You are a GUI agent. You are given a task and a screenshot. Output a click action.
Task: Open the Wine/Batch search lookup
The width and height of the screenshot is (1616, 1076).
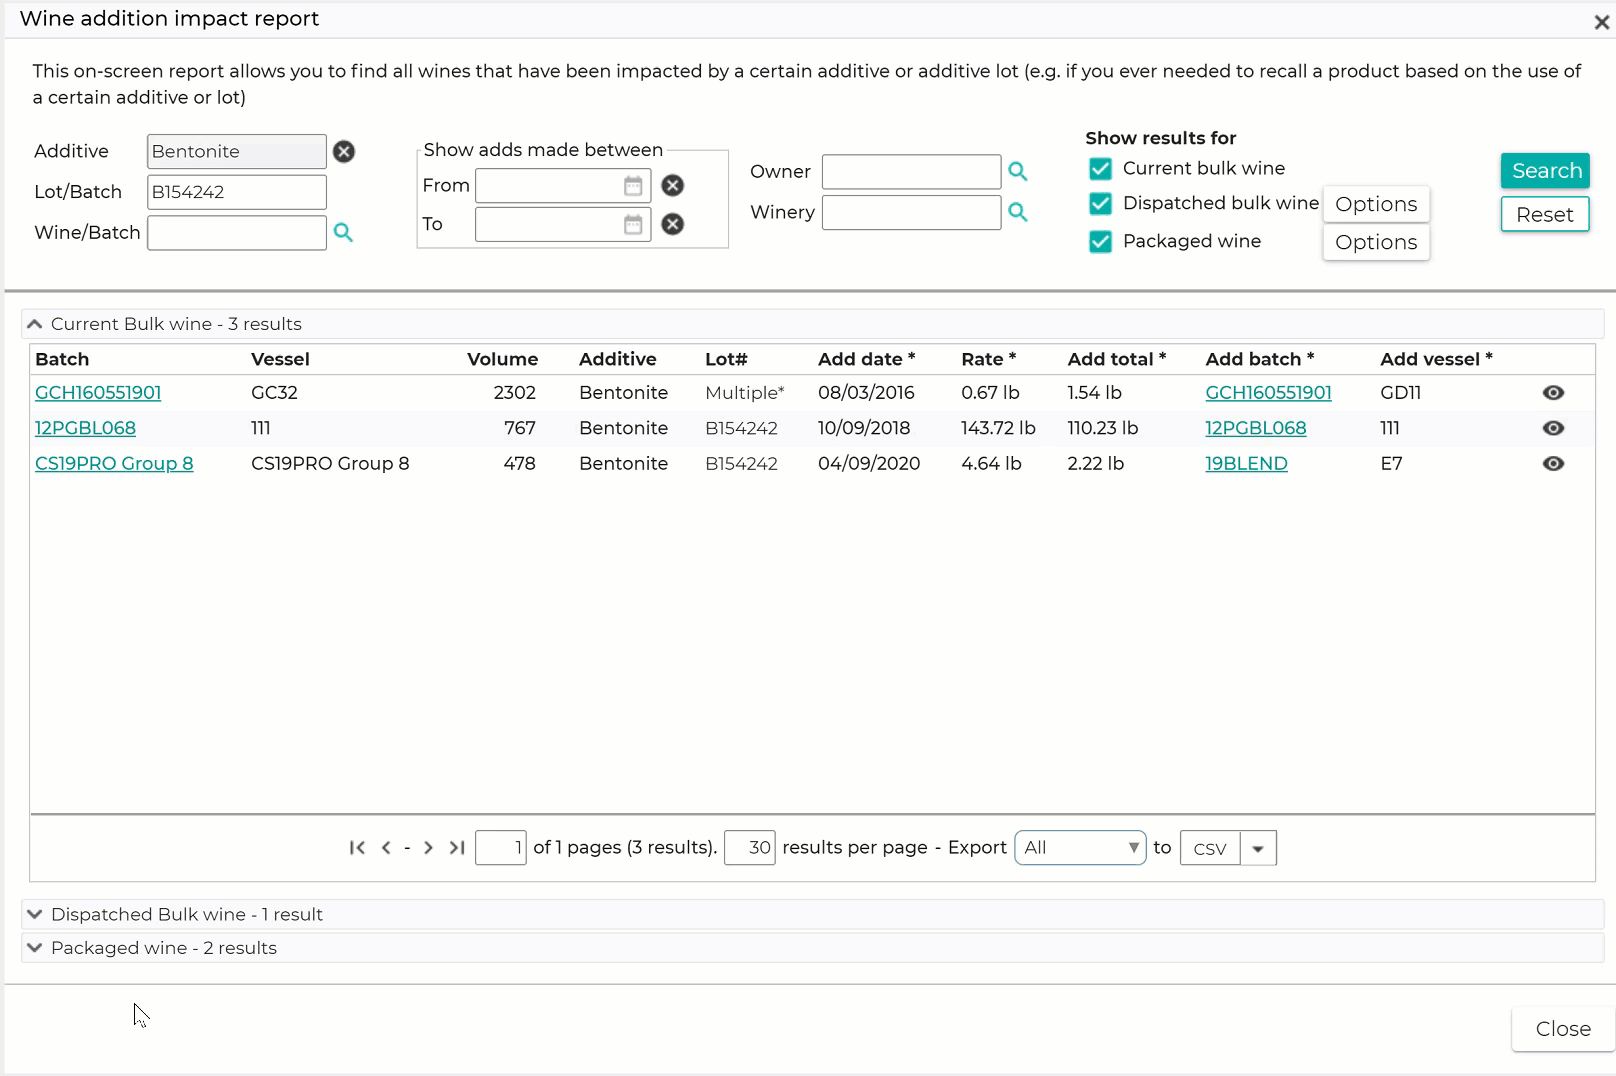tap(344, 232)
